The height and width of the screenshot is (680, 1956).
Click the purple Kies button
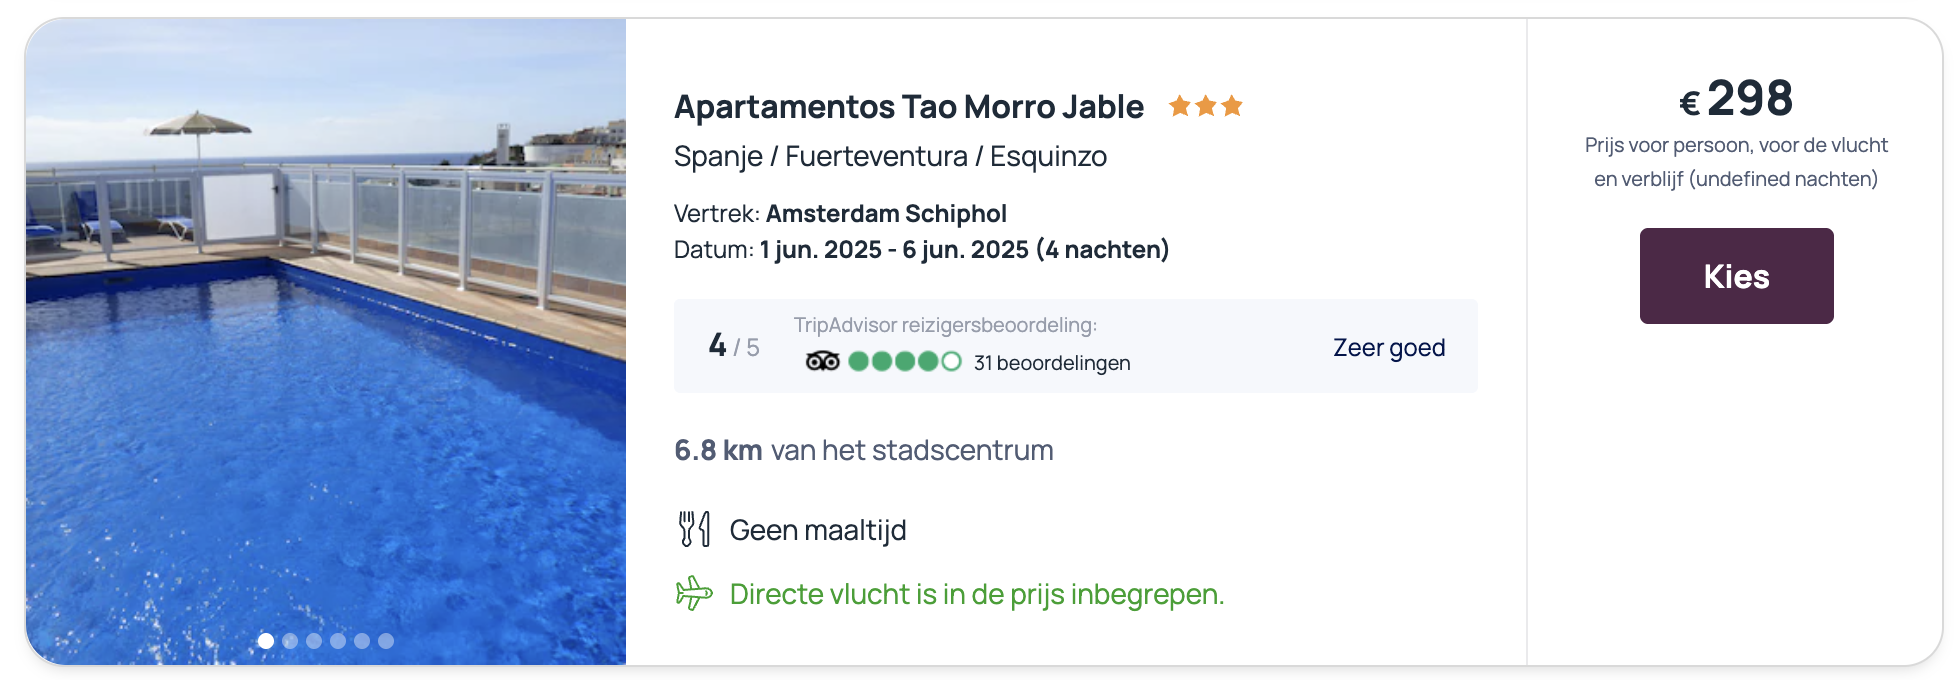pyautogui.click(x=1736, y=276)
